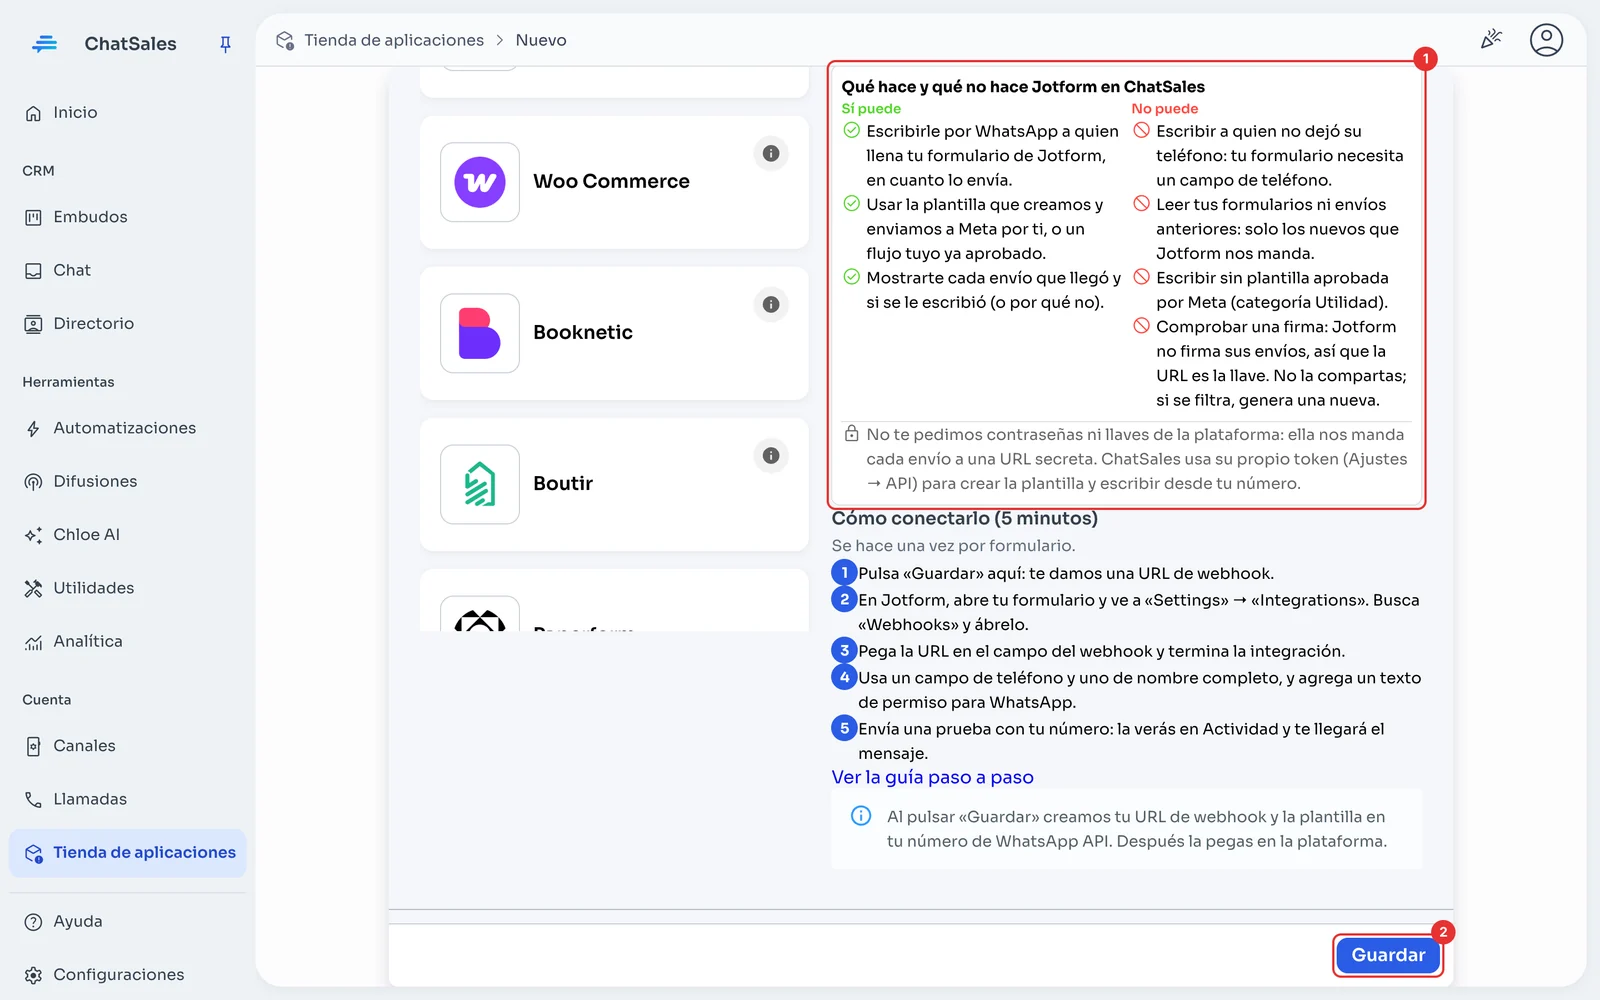The height and width of the screenshot is (1000, 1600).
Task: Open Utilidades
Action: [127, 588]
